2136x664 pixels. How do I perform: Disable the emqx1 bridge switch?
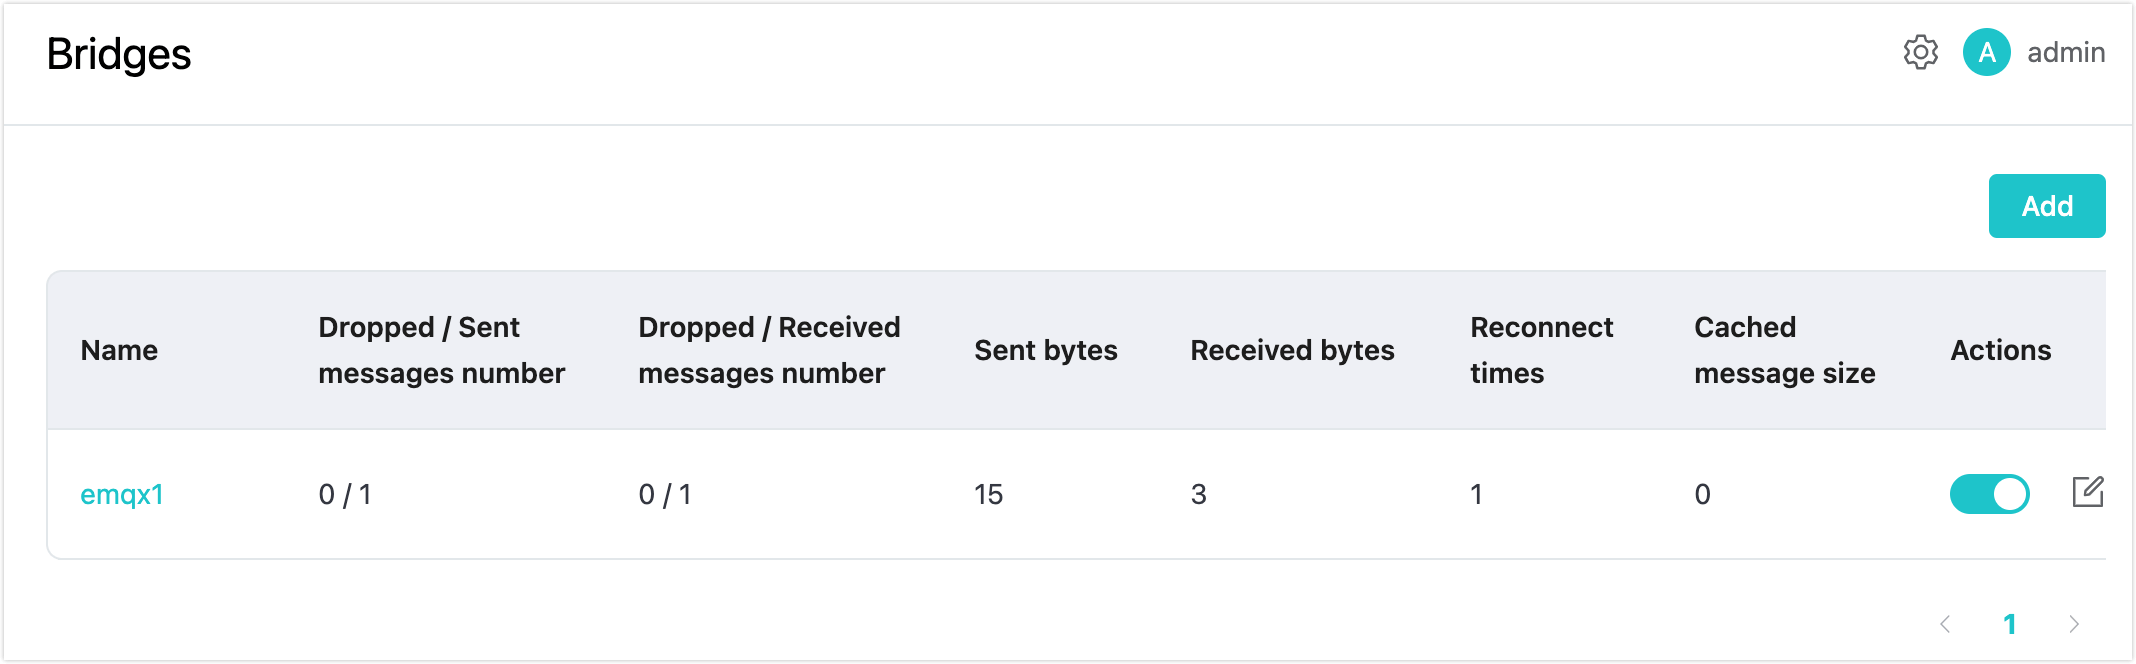coord(1989,493)
